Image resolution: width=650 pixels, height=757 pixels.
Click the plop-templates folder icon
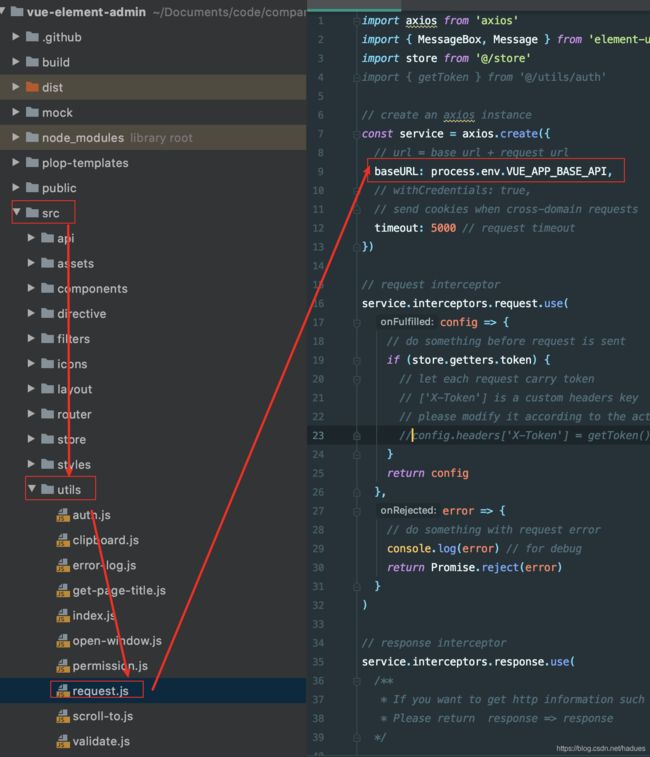pyautogui.click(x=32, y=162)
